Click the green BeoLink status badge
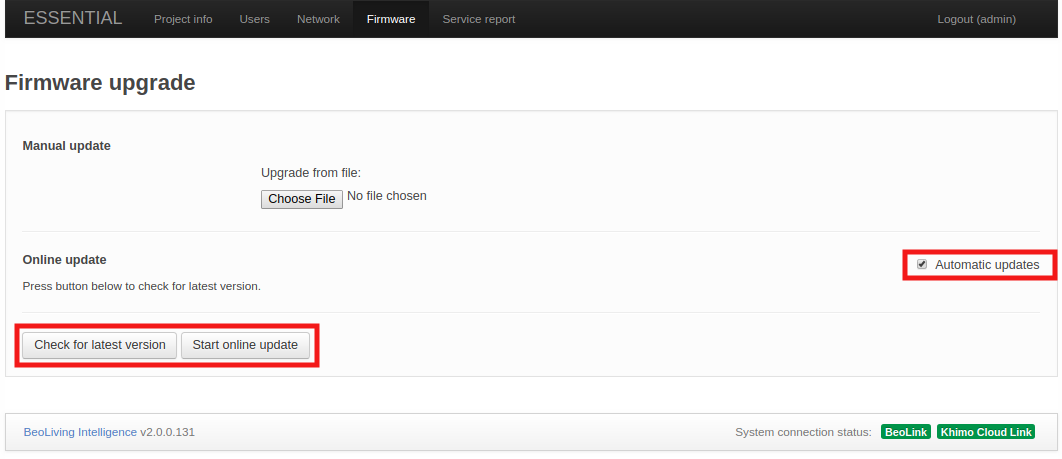This screenshot has height=459, width=1062. [x=905, y=432]
